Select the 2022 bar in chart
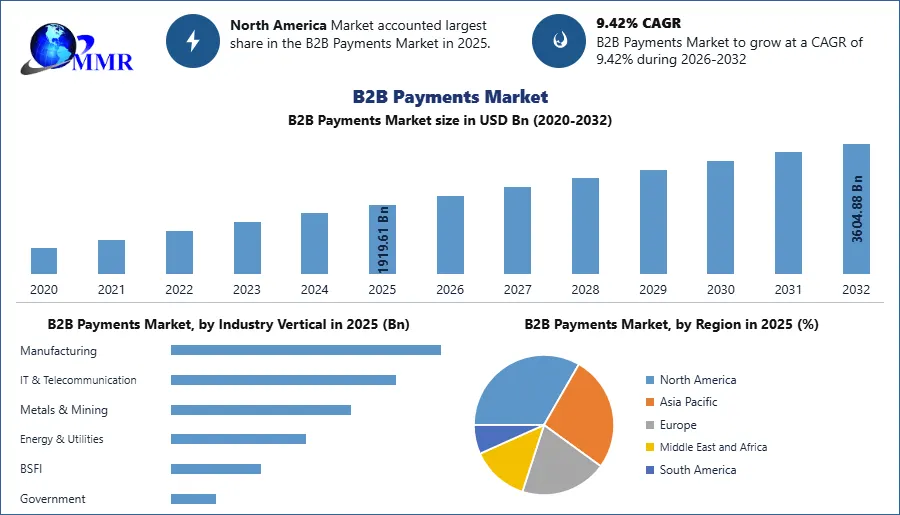The height and width of the screenshot is (515, 900). click(179, 253)
